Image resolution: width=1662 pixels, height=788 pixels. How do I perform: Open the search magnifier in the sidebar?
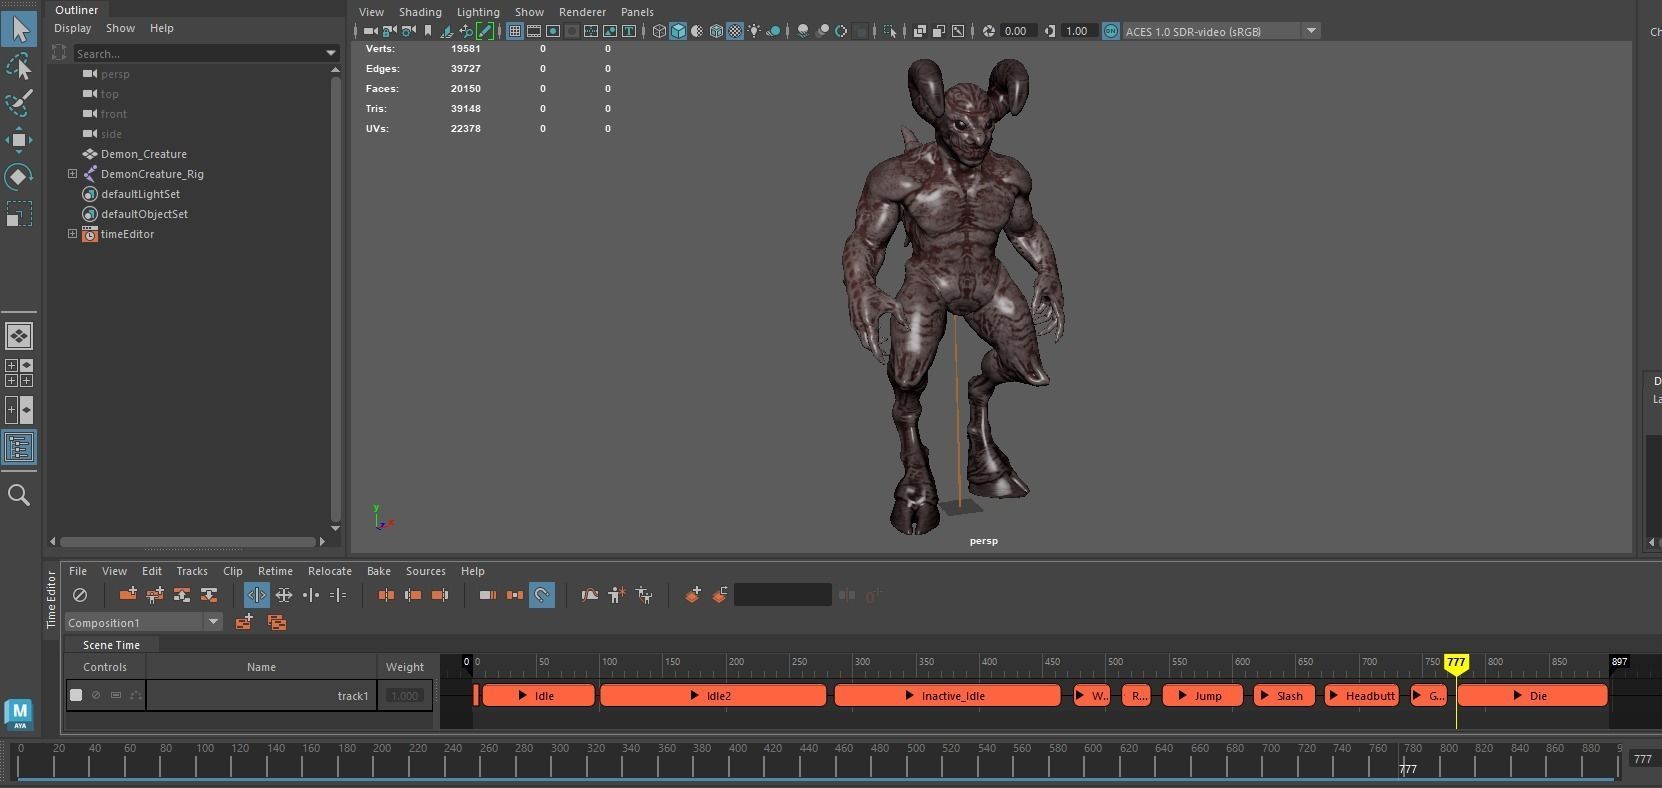click(x=19, y=495)
